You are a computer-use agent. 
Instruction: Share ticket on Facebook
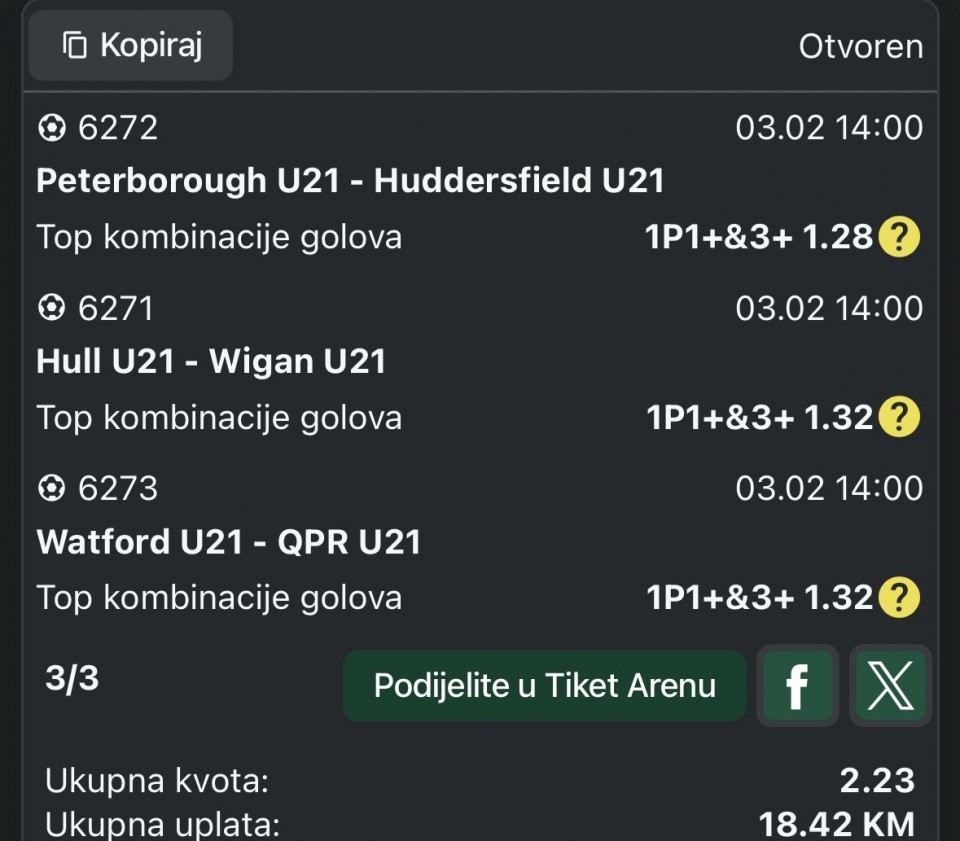[797, 685]
